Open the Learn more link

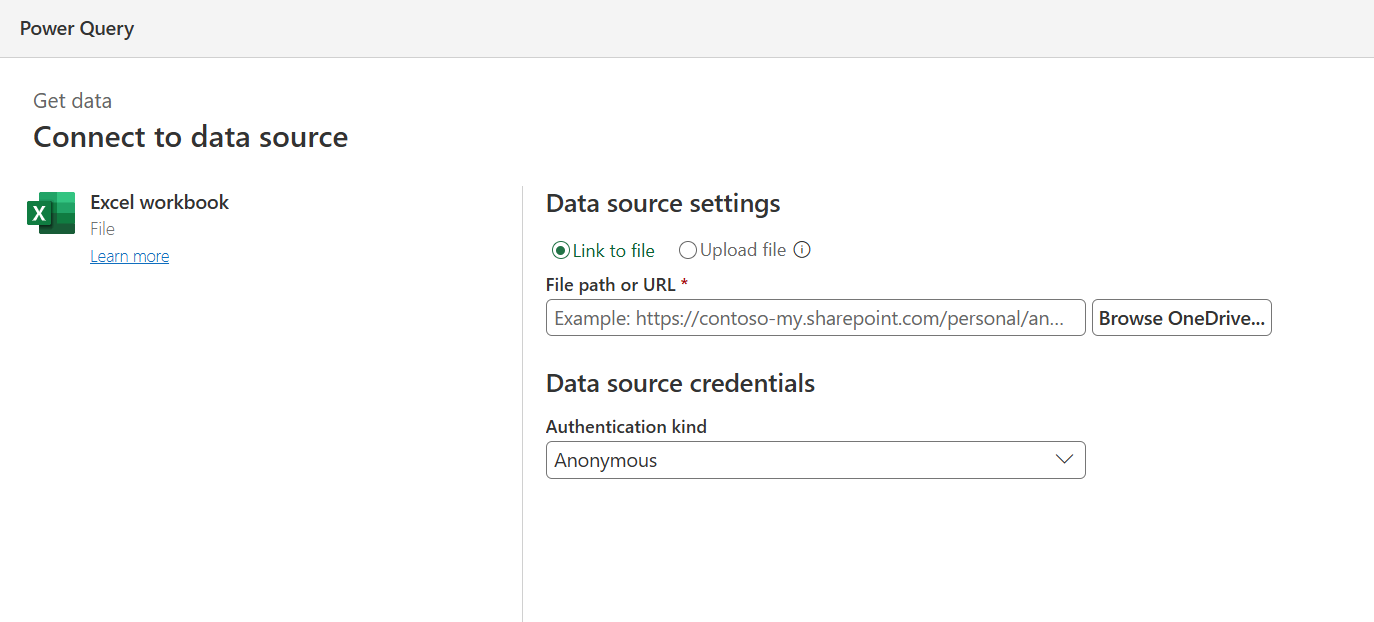129,255
